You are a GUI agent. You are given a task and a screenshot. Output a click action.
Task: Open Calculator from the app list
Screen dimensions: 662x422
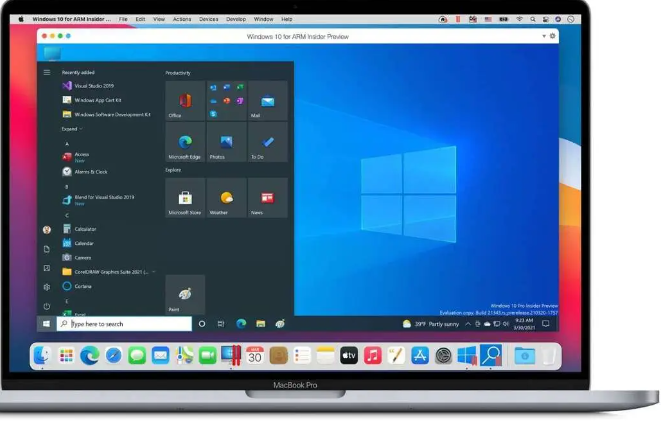(79, 229)
